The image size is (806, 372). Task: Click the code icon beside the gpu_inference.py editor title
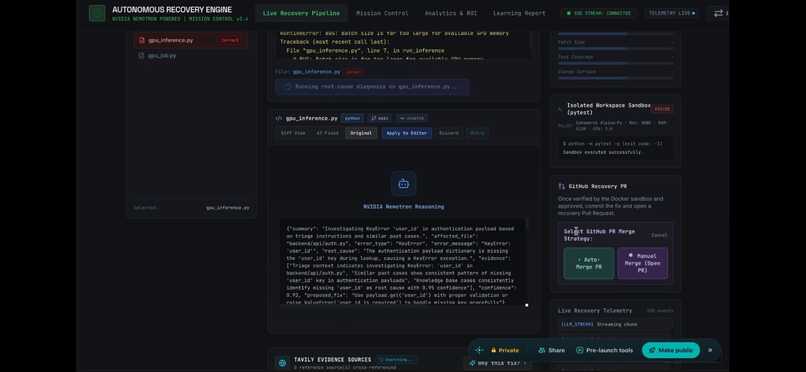pyautogui.click(x=279, y=118)
